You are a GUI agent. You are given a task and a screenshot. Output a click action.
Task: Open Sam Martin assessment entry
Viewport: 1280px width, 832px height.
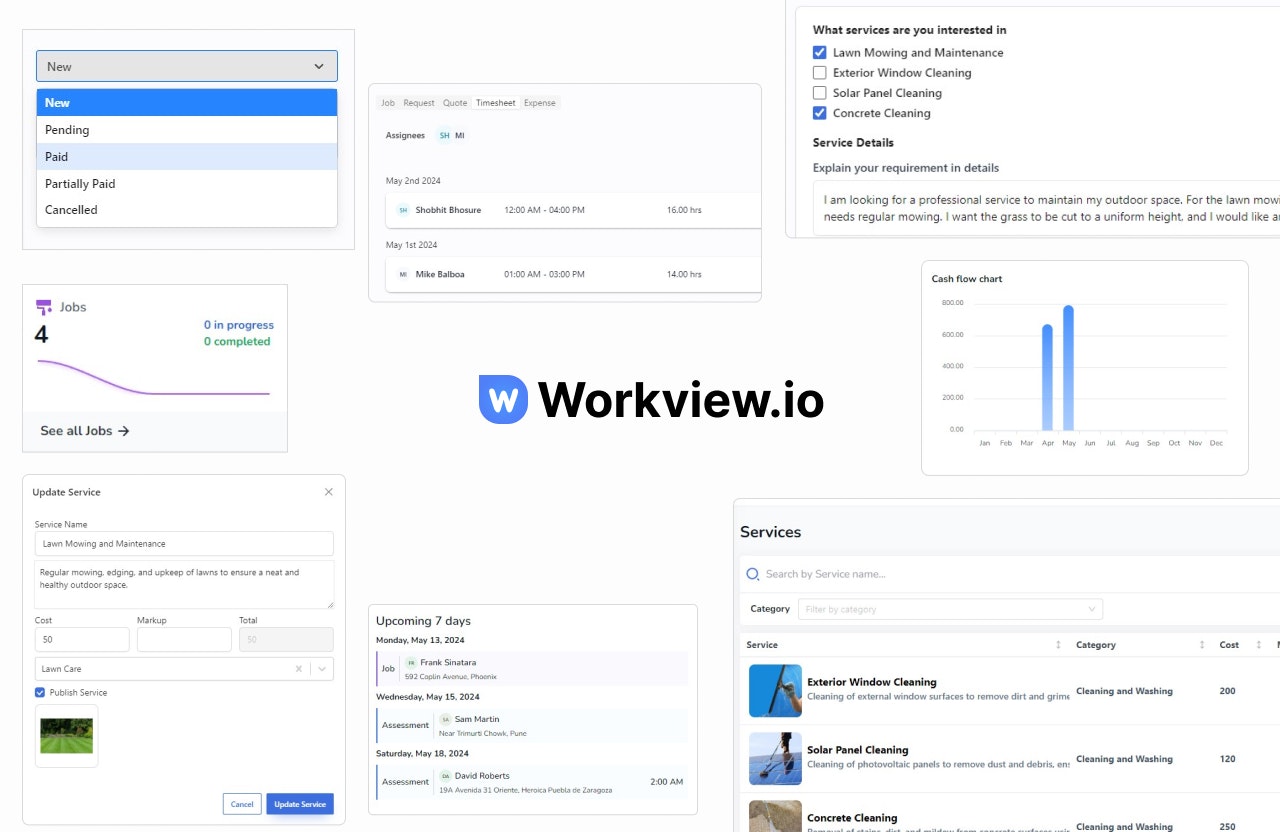532,725
